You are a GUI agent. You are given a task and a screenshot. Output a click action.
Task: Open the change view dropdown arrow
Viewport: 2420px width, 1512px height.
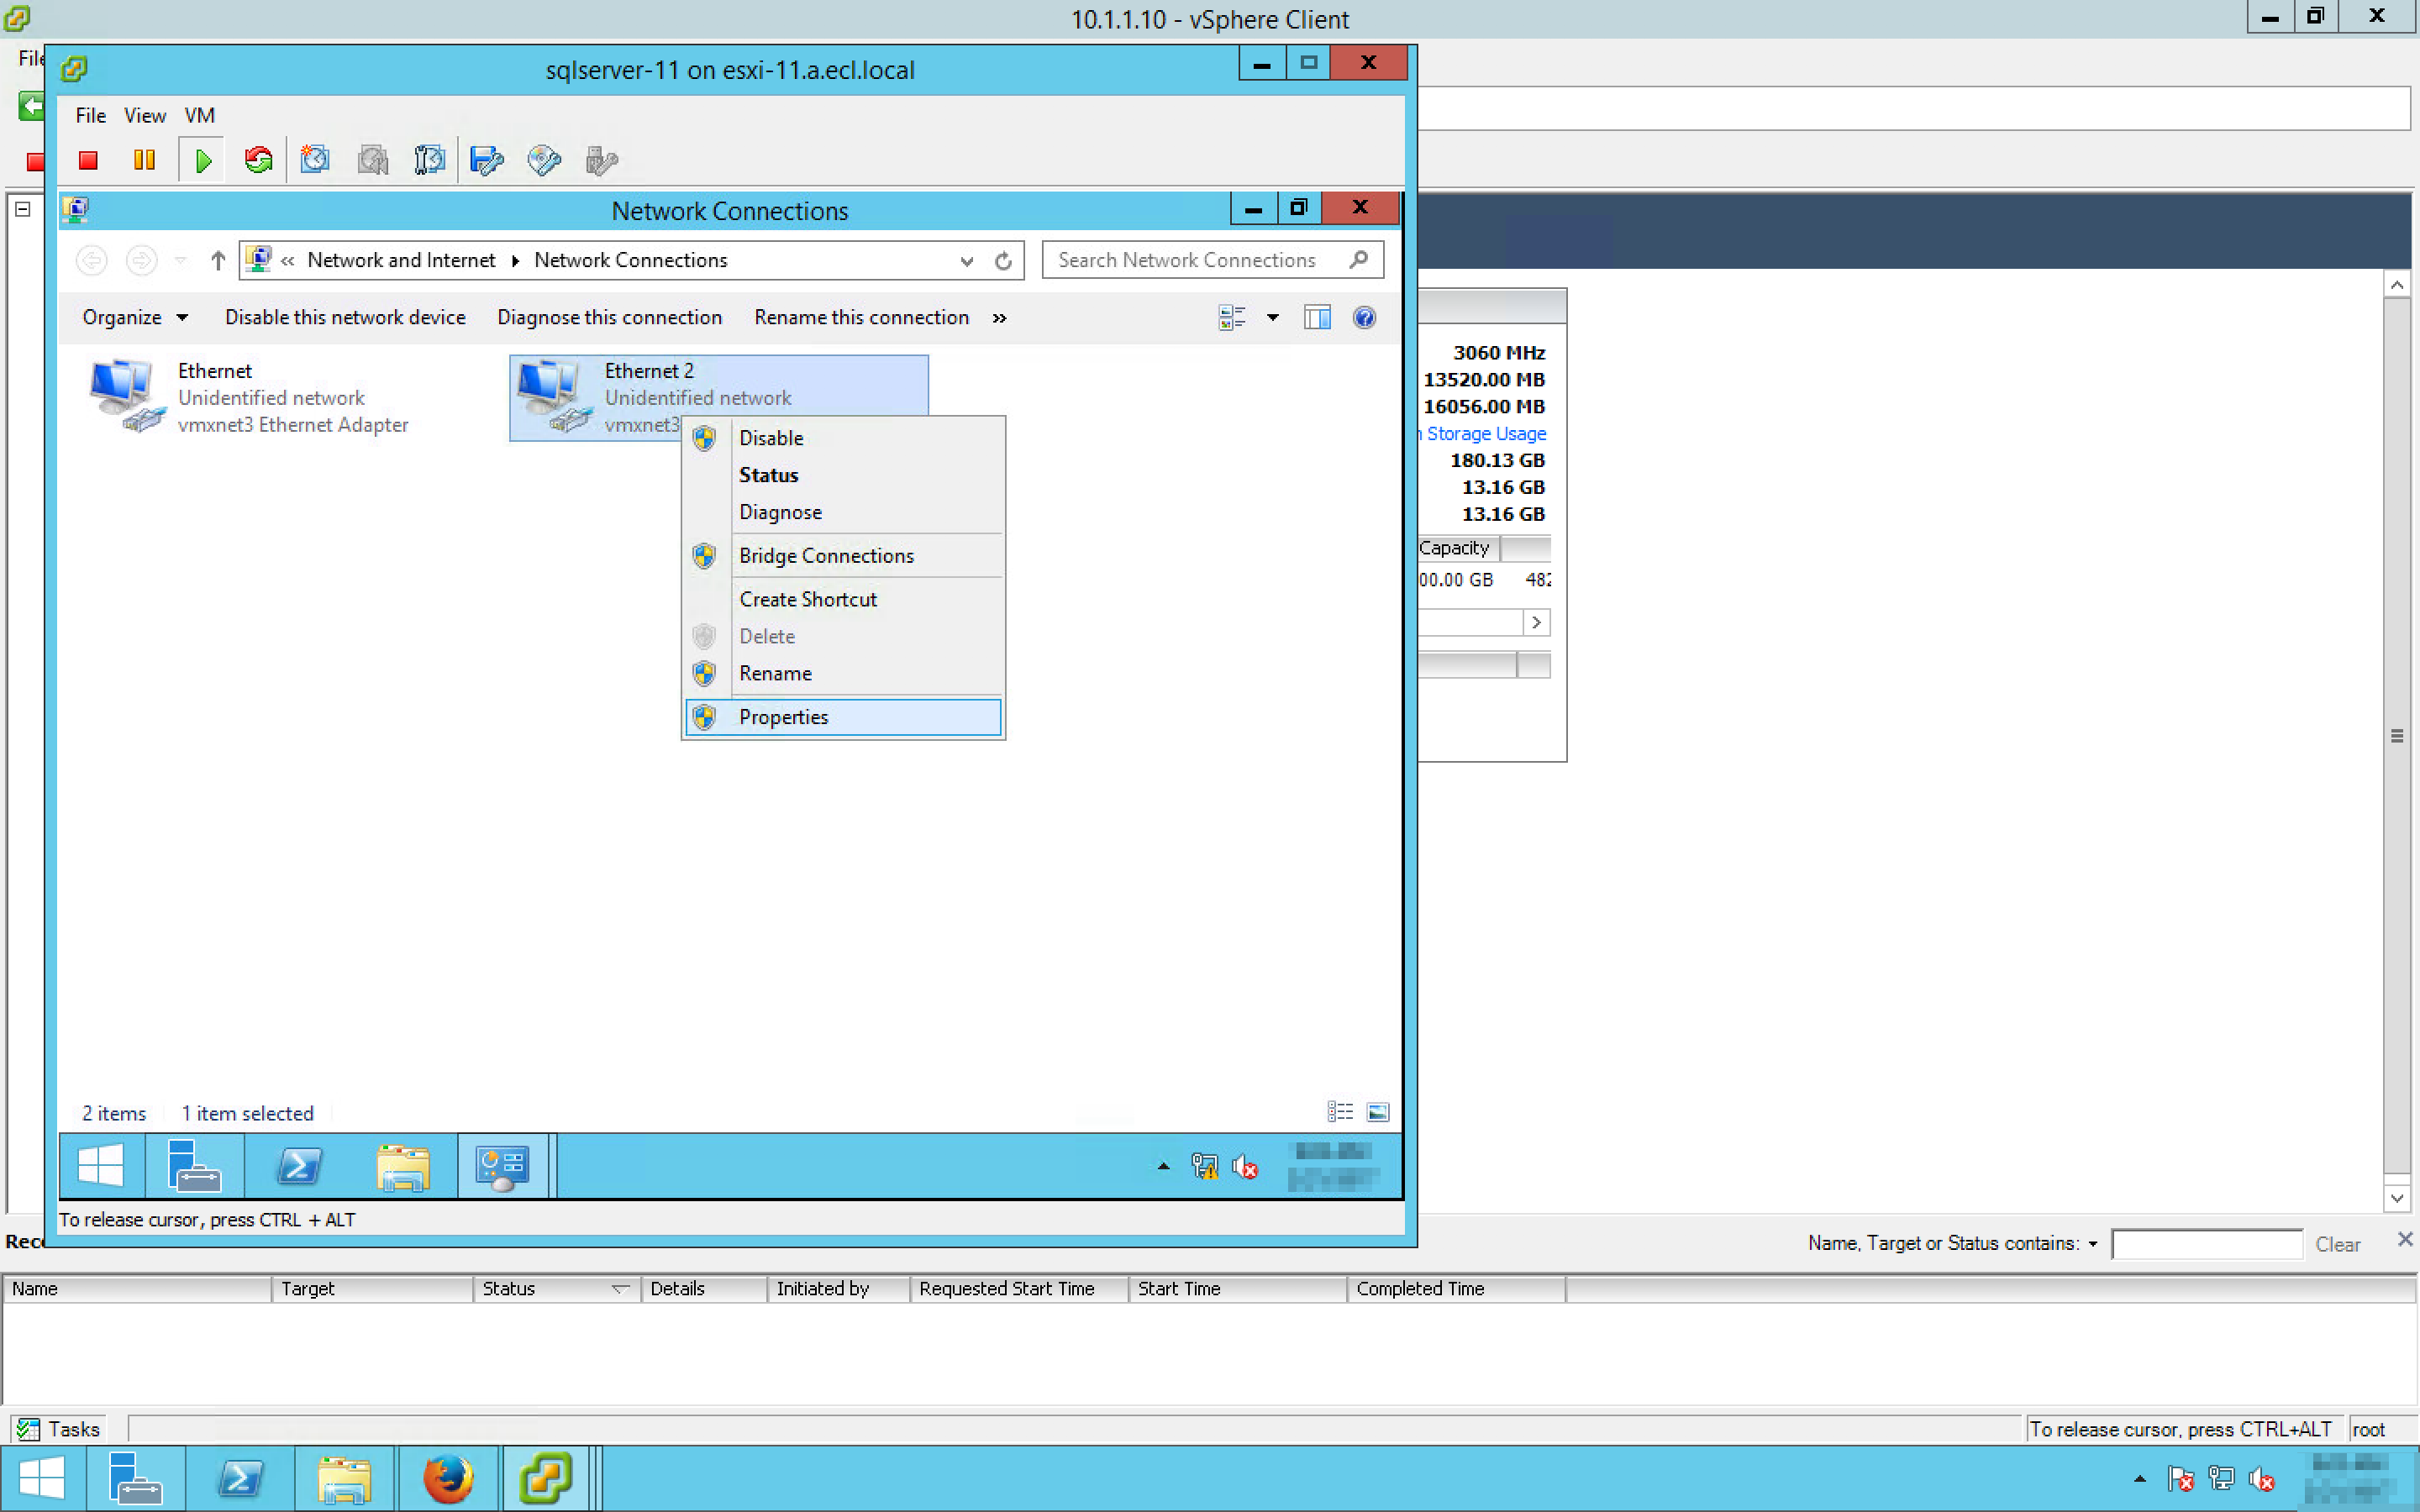click(x=1272, y=318)
